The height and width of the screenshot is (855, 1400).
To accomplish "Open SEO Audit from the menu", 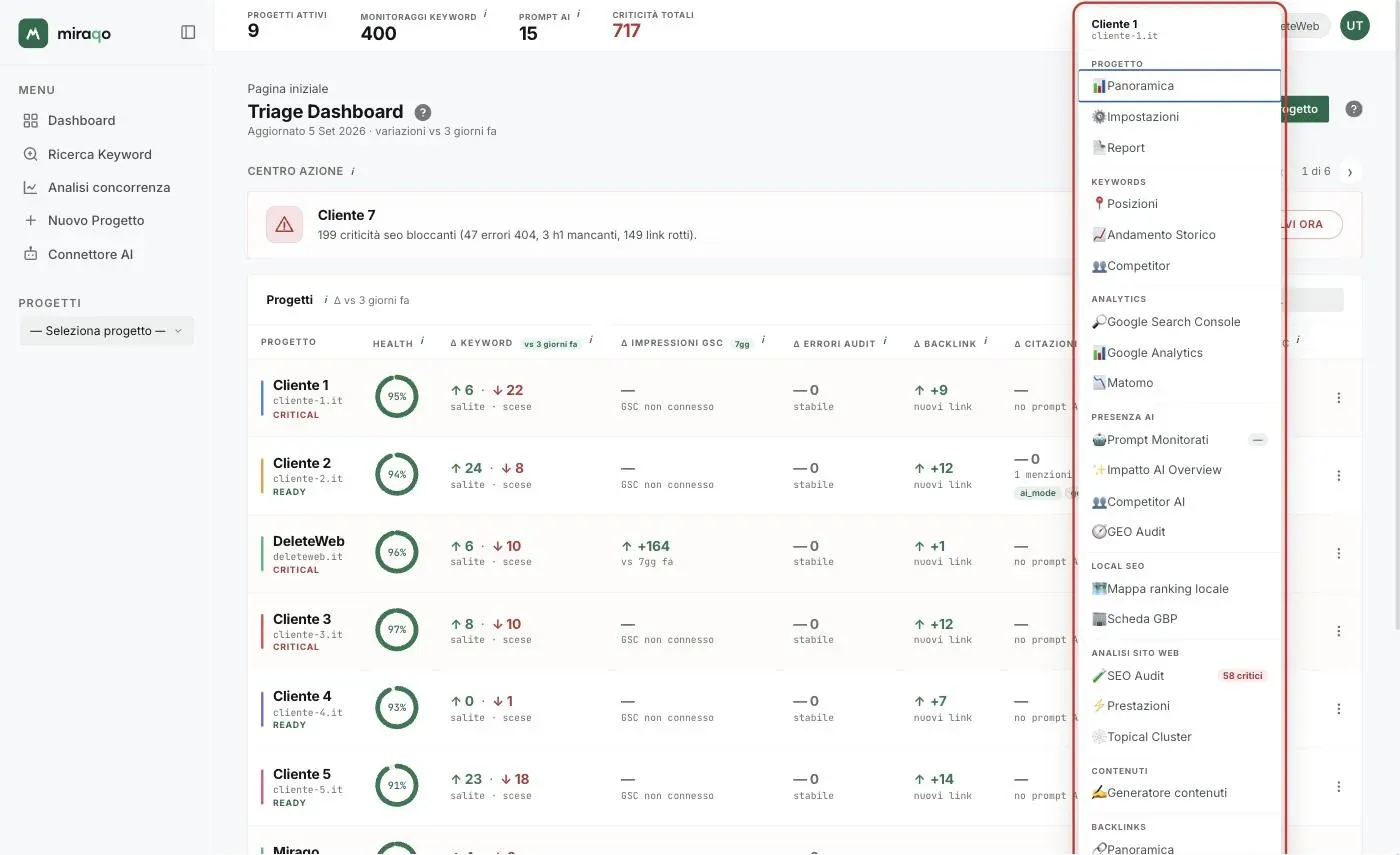I will (1179, 676).
